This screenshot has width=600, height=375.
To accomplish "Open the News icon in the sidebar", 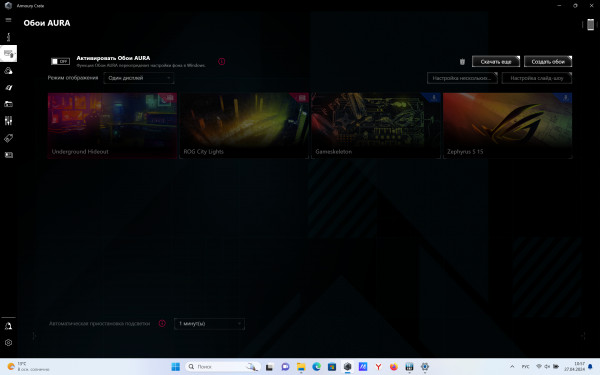I will coord(8,155).
